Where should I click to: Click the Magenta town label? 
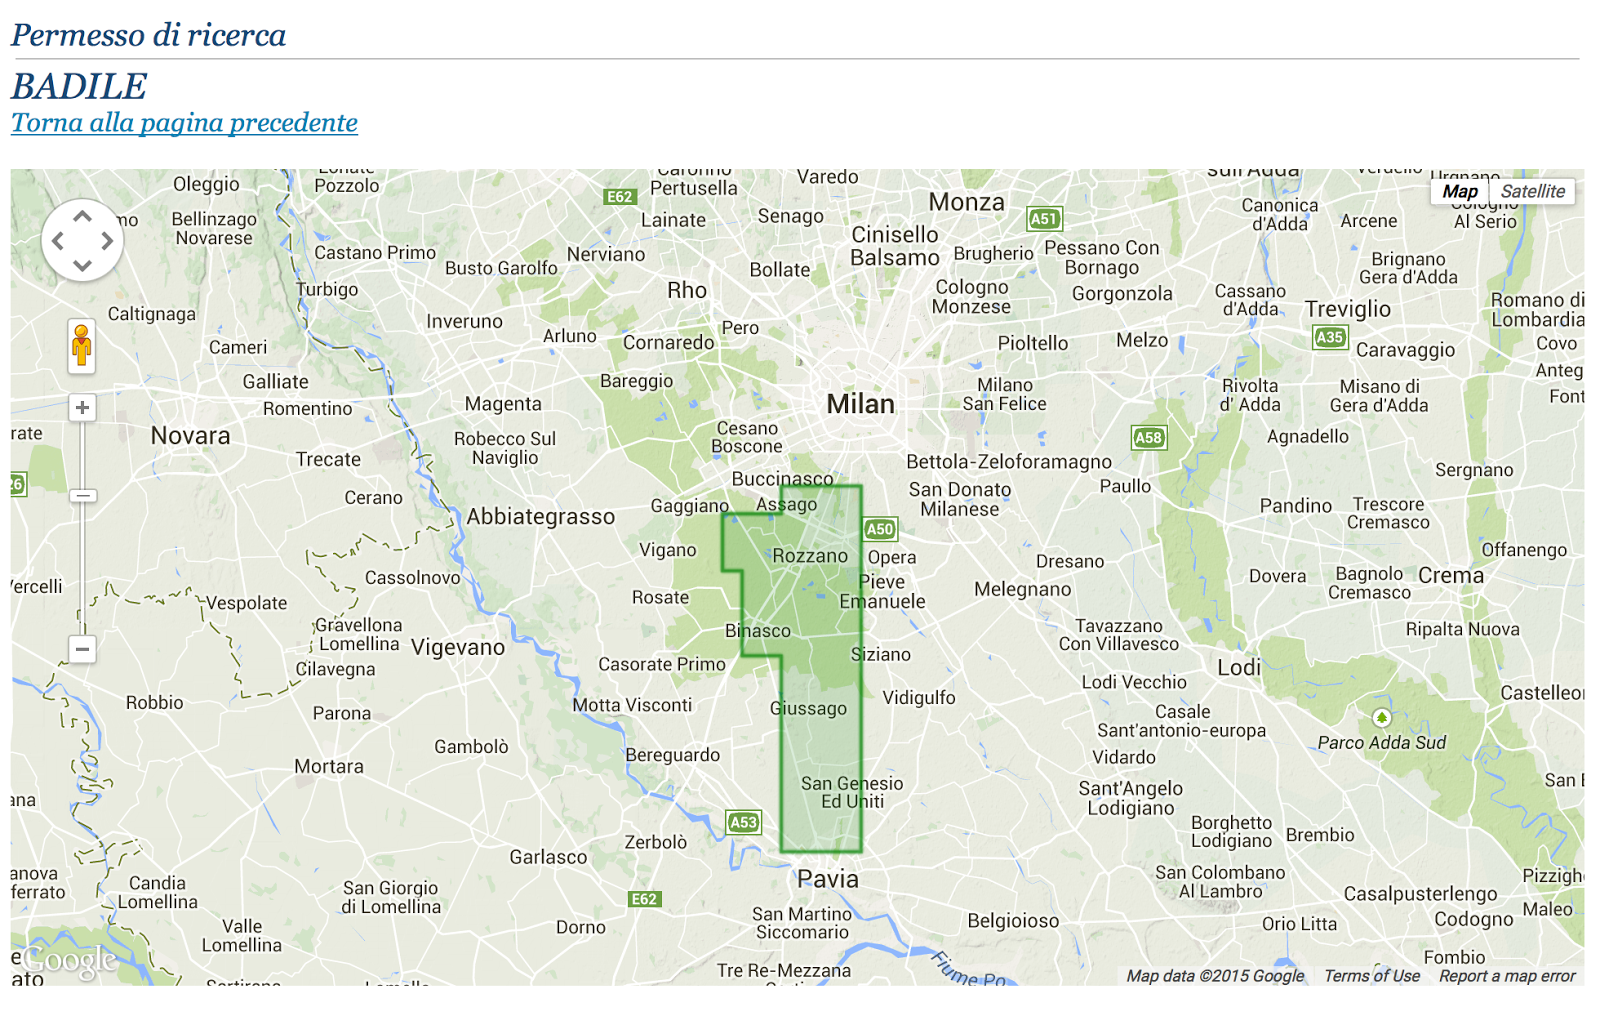pyautogui.click(x=503, y=404)
